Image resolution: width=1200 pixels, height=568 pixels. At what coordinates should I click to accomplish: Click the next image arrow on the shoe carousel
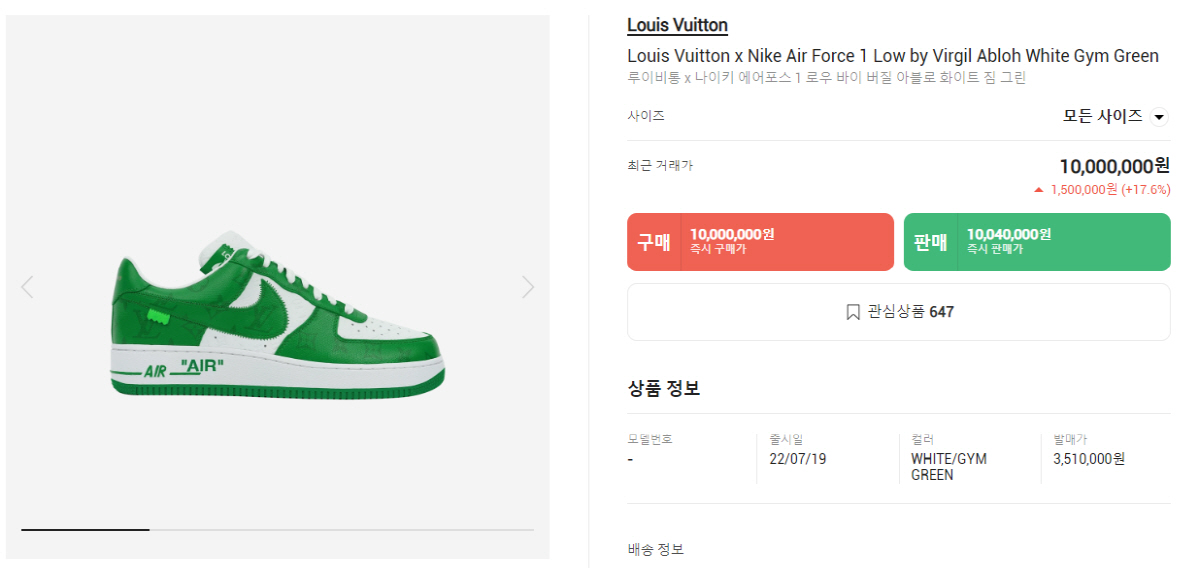[x=528, y=287]
